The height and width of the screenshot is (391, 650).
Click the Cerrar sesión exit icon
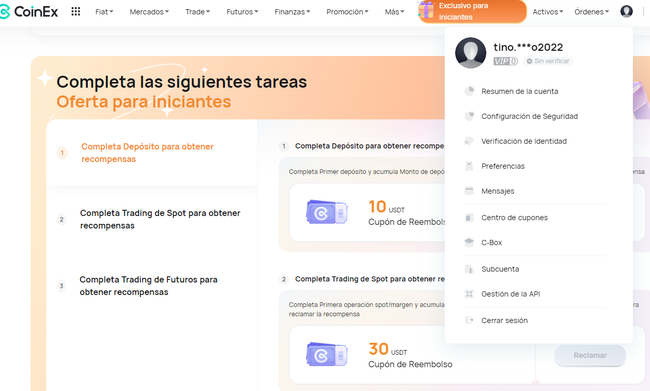click(469, 320)
